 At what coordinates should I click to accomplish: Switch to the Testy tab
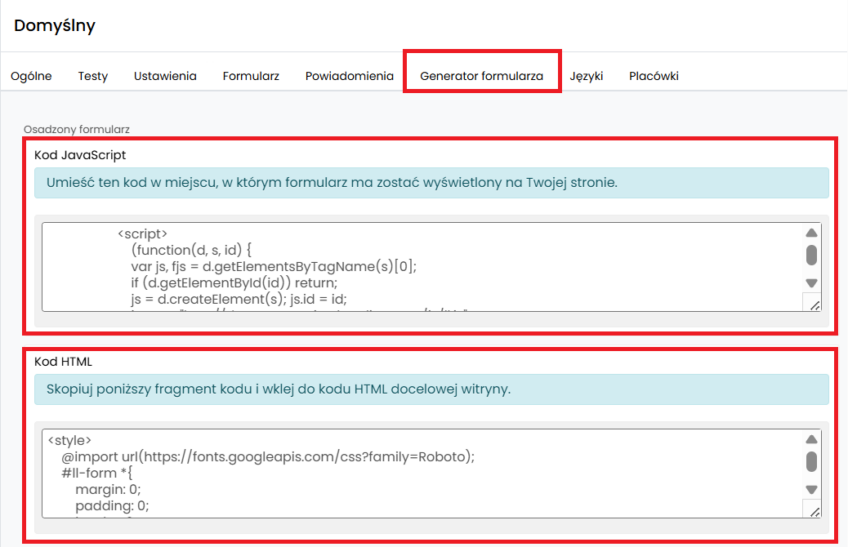(93, 76)
